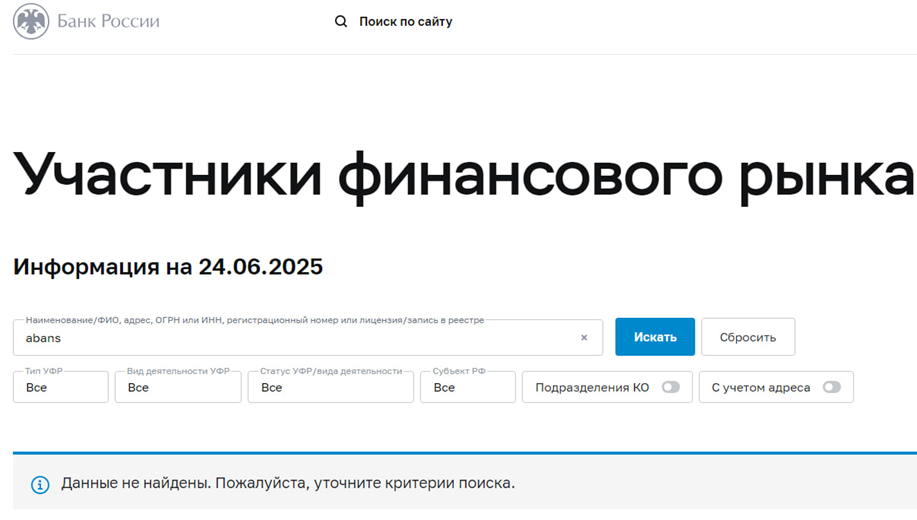Click the Поиск по сайту search label
This screenshot has height=520, width=917.
[x=406, y=22]
